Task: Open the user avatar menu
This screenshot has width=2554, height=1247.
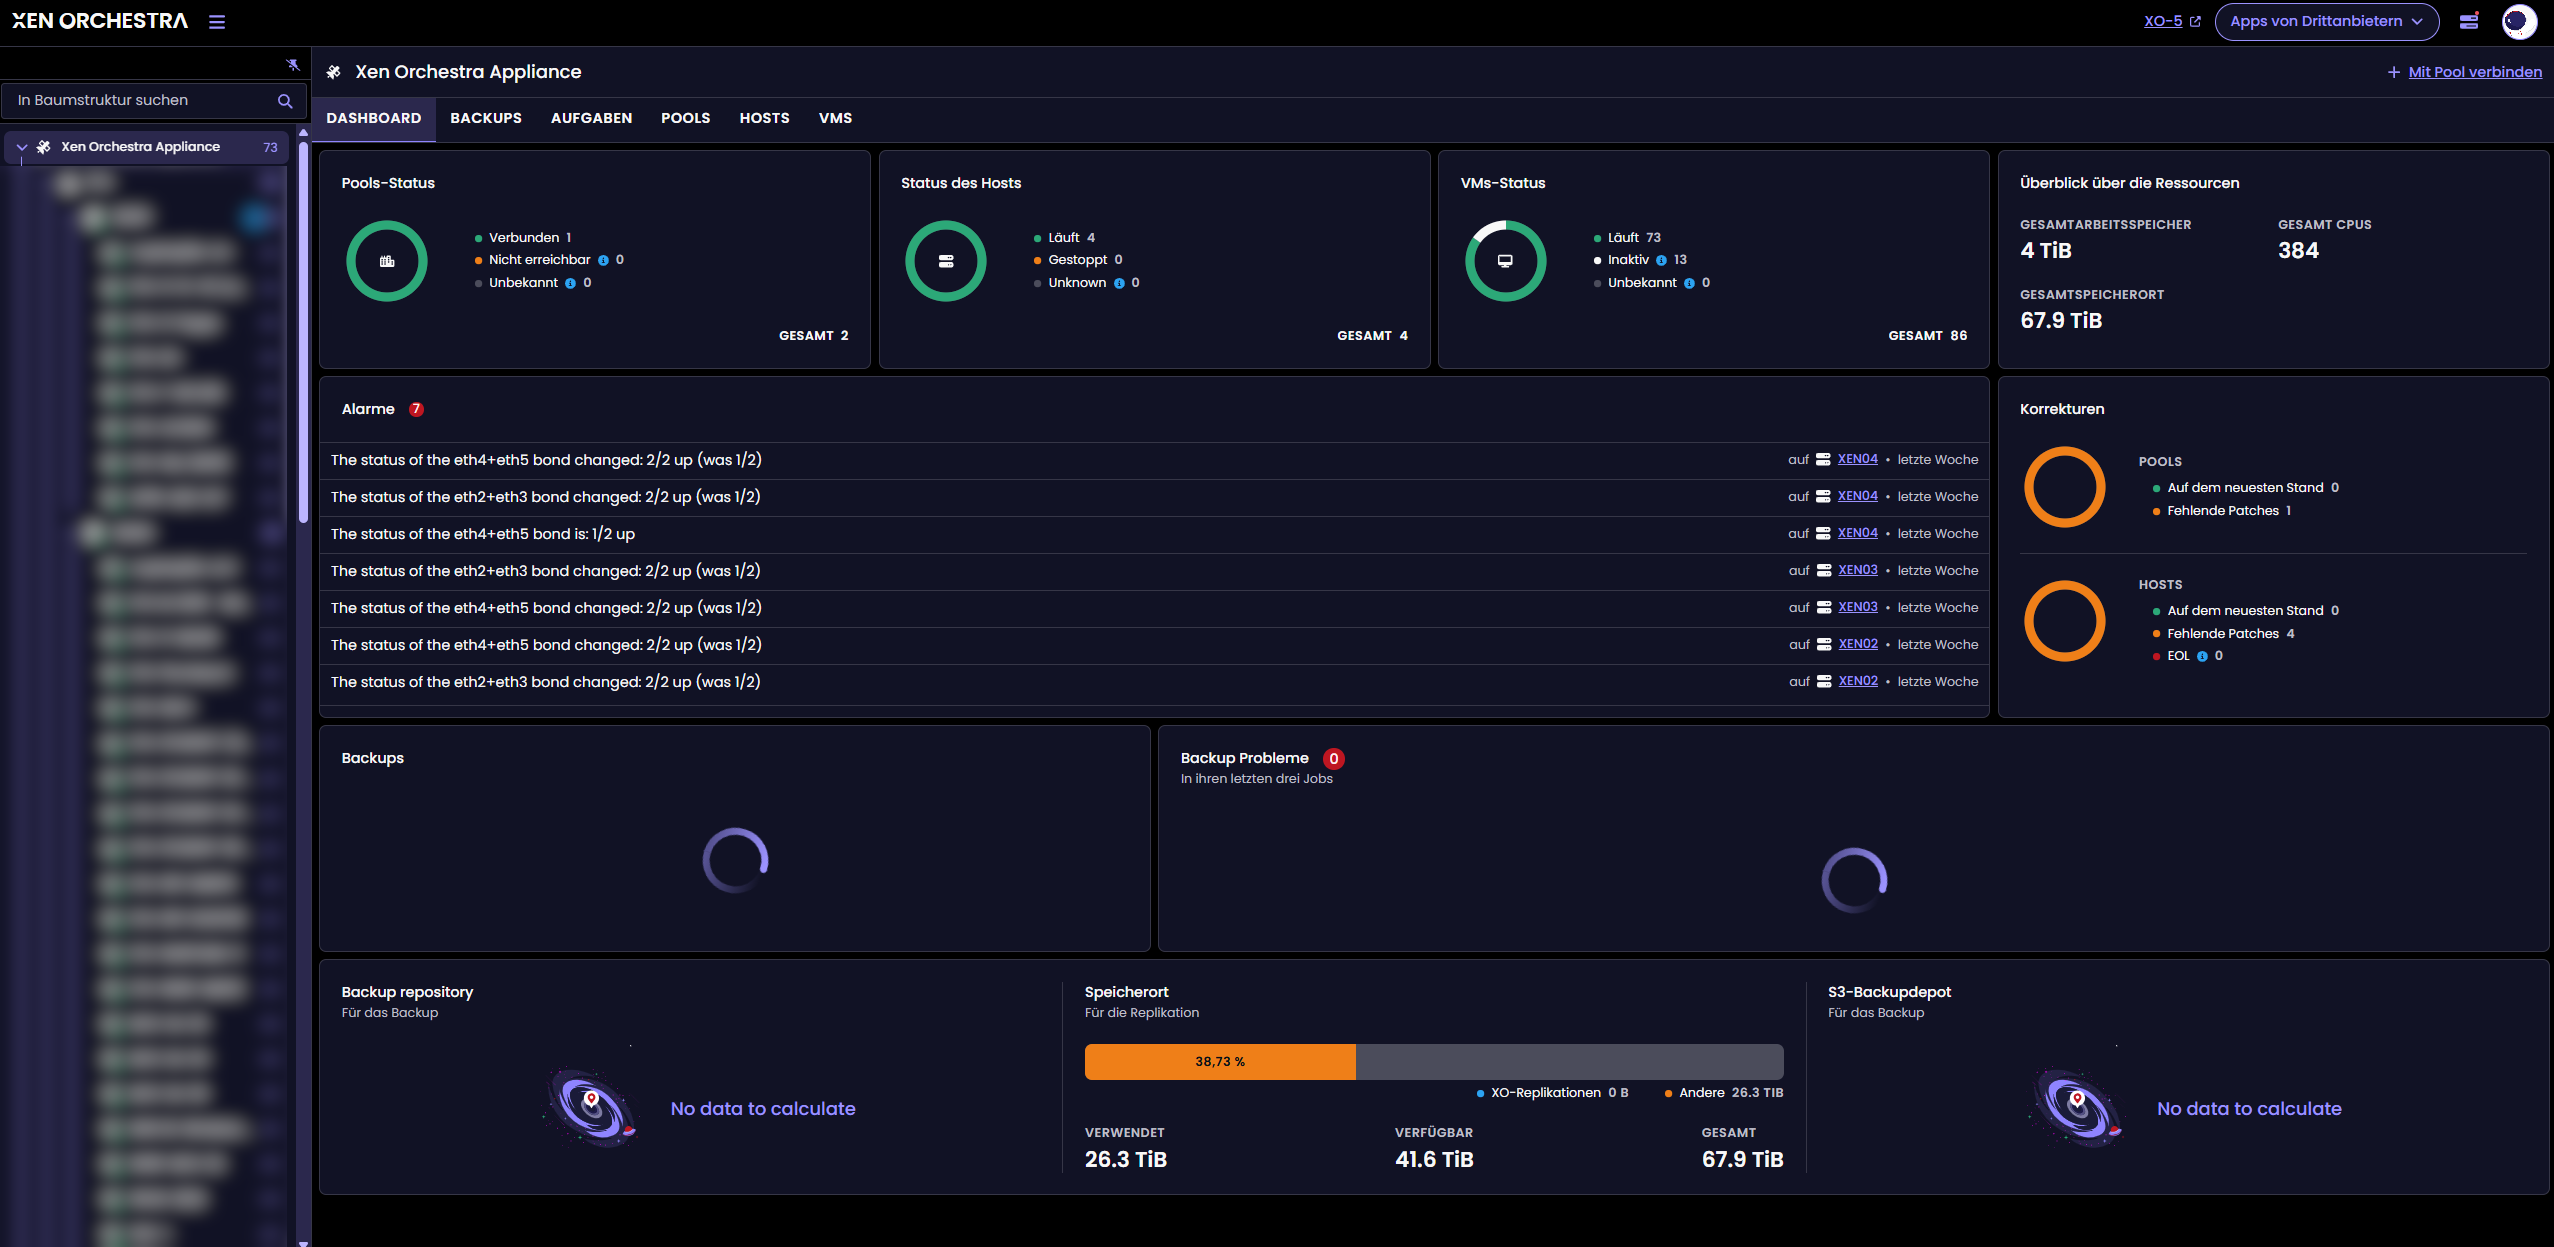Action: [2519, 21]
